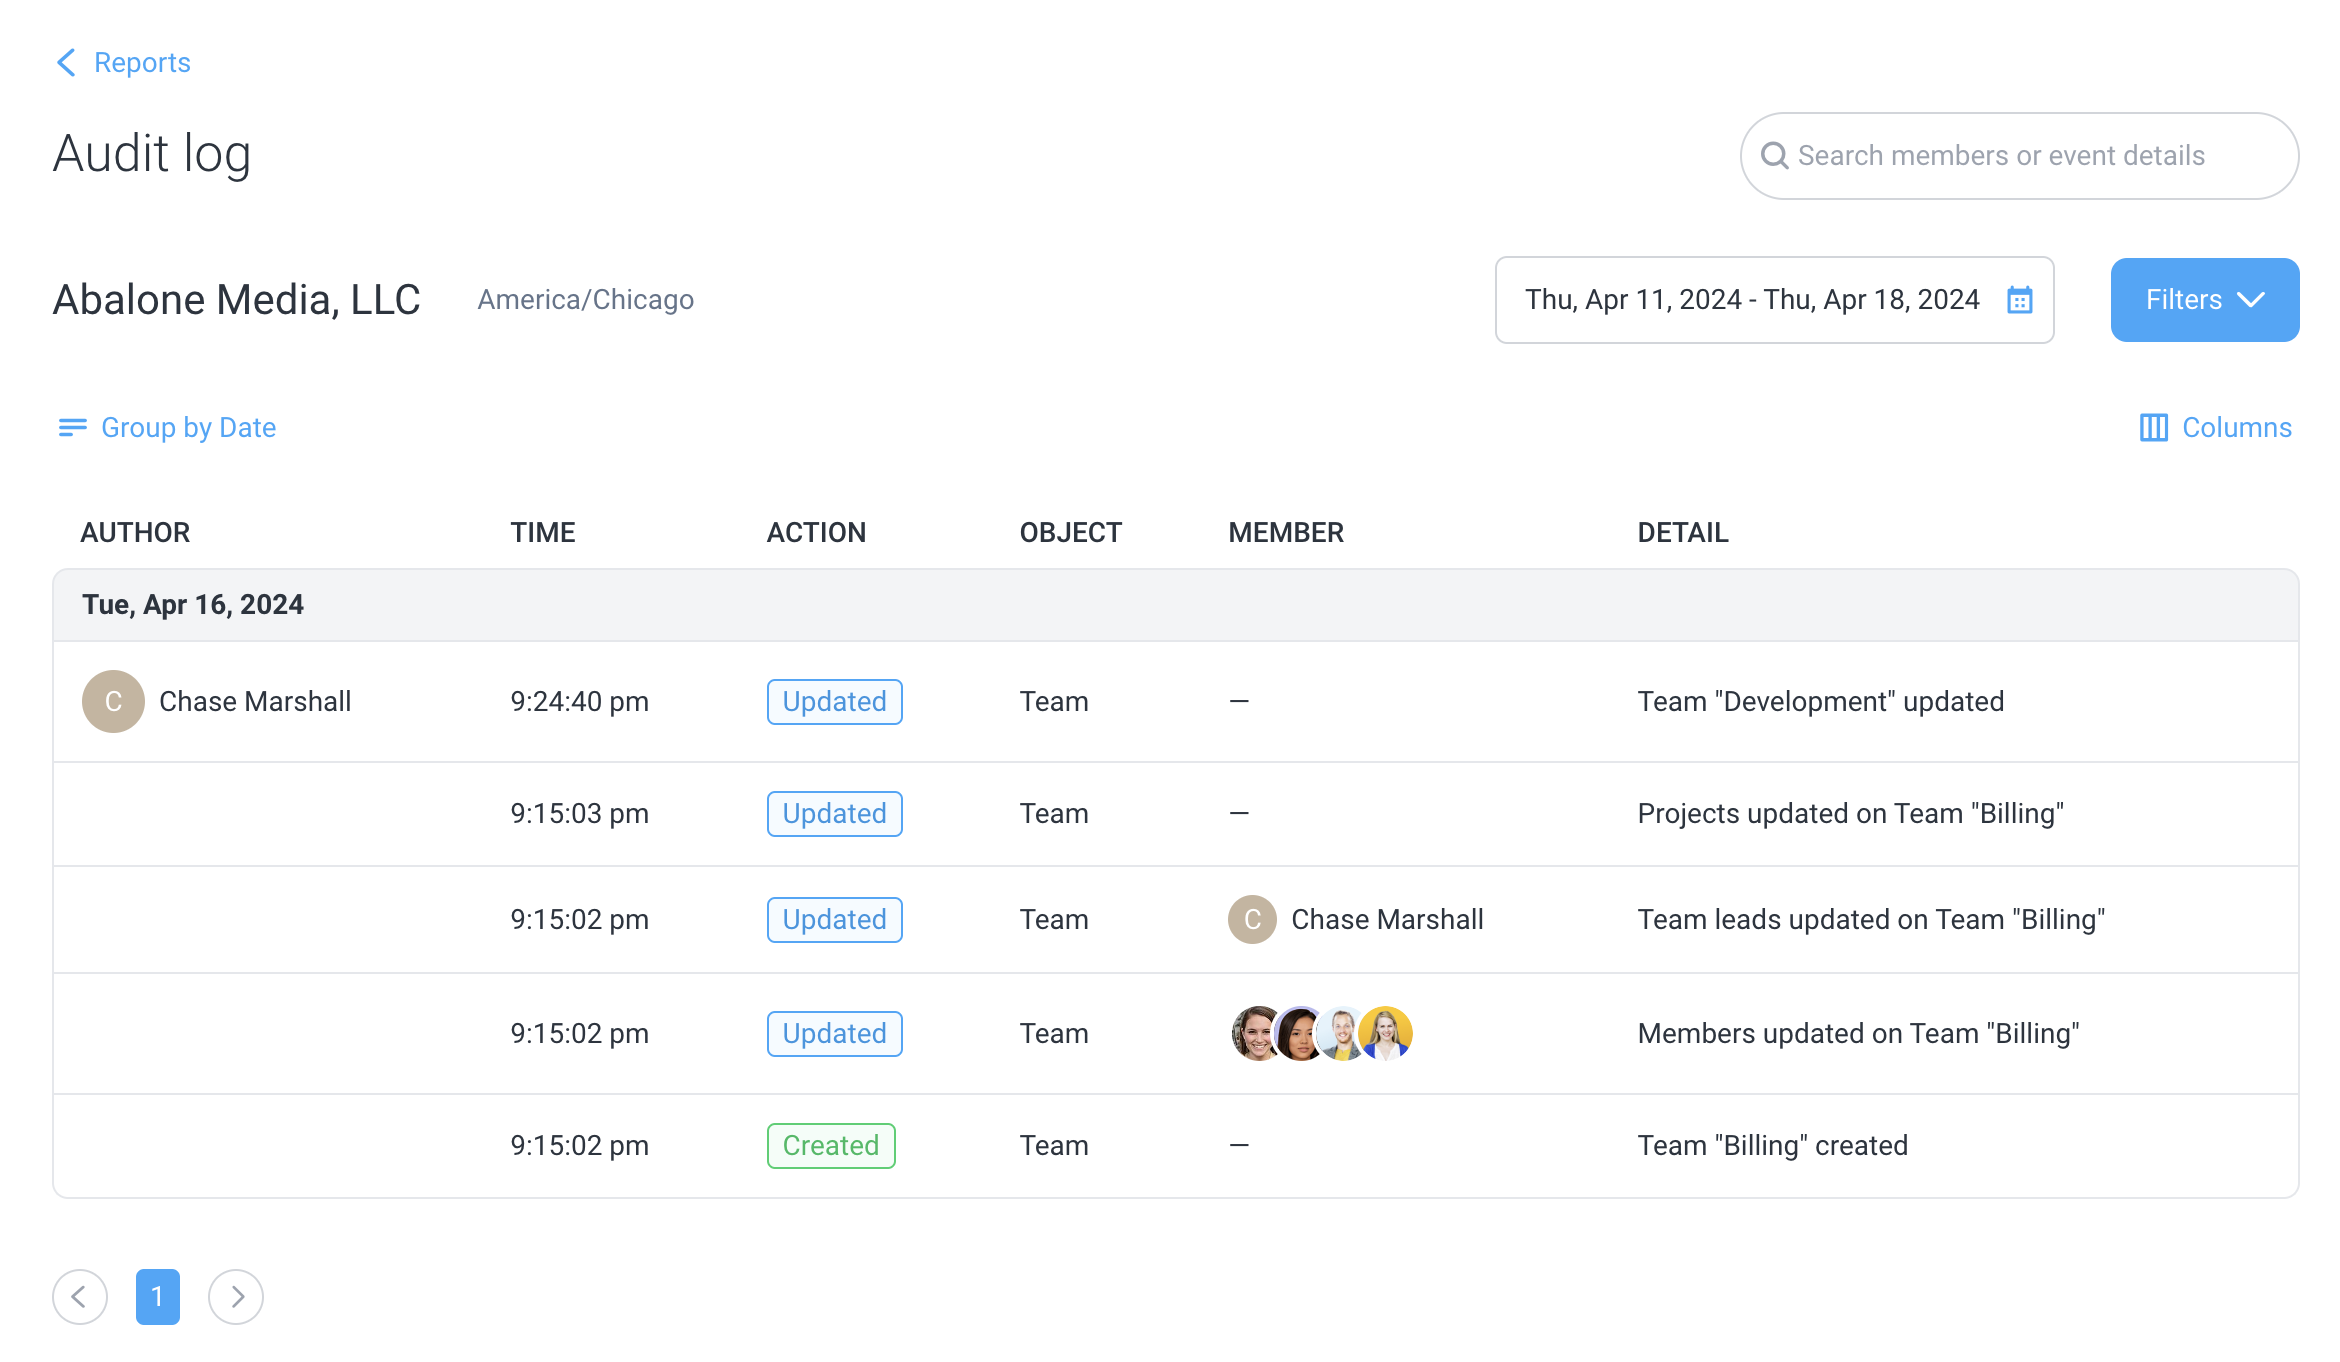Click Chase Marshall's author avatar
Image resolution: width=2340 pixels, height=1362 pixels.
[x=113, y=702]
